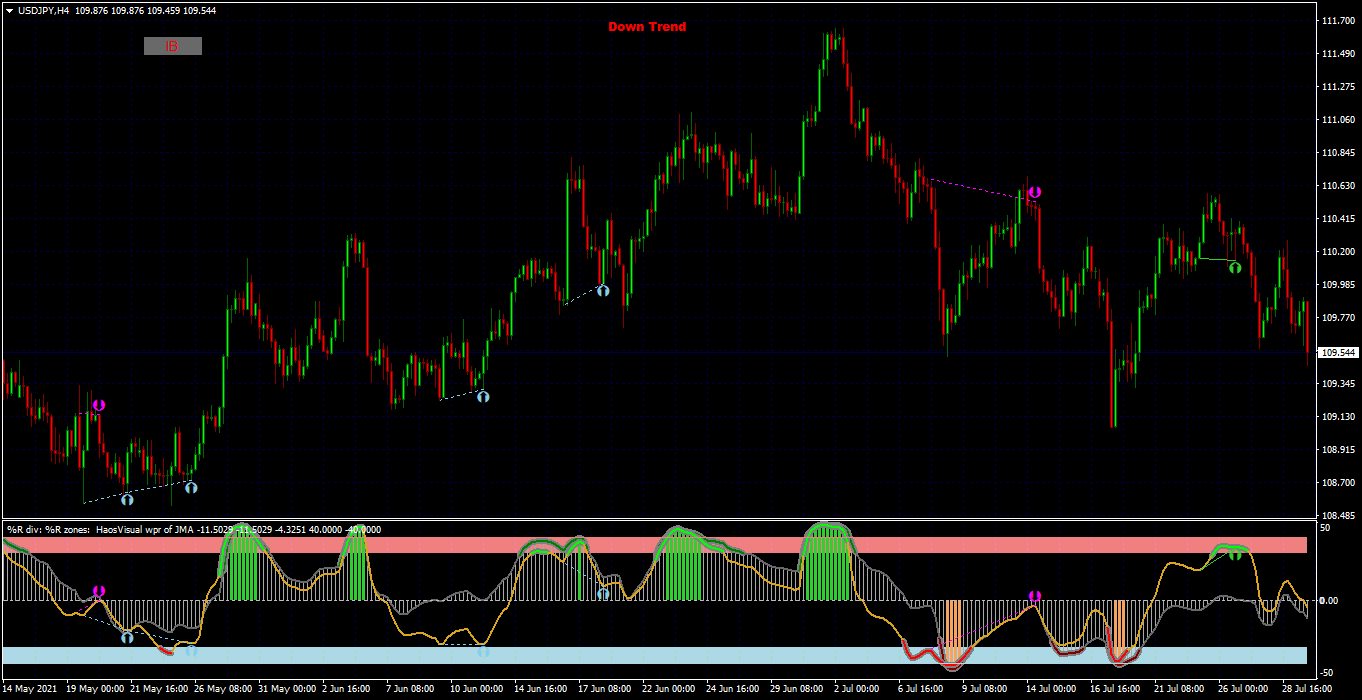Click time axis label 10 Jun 00:00
Screen dimensions: 1362x700
(479, 689)
